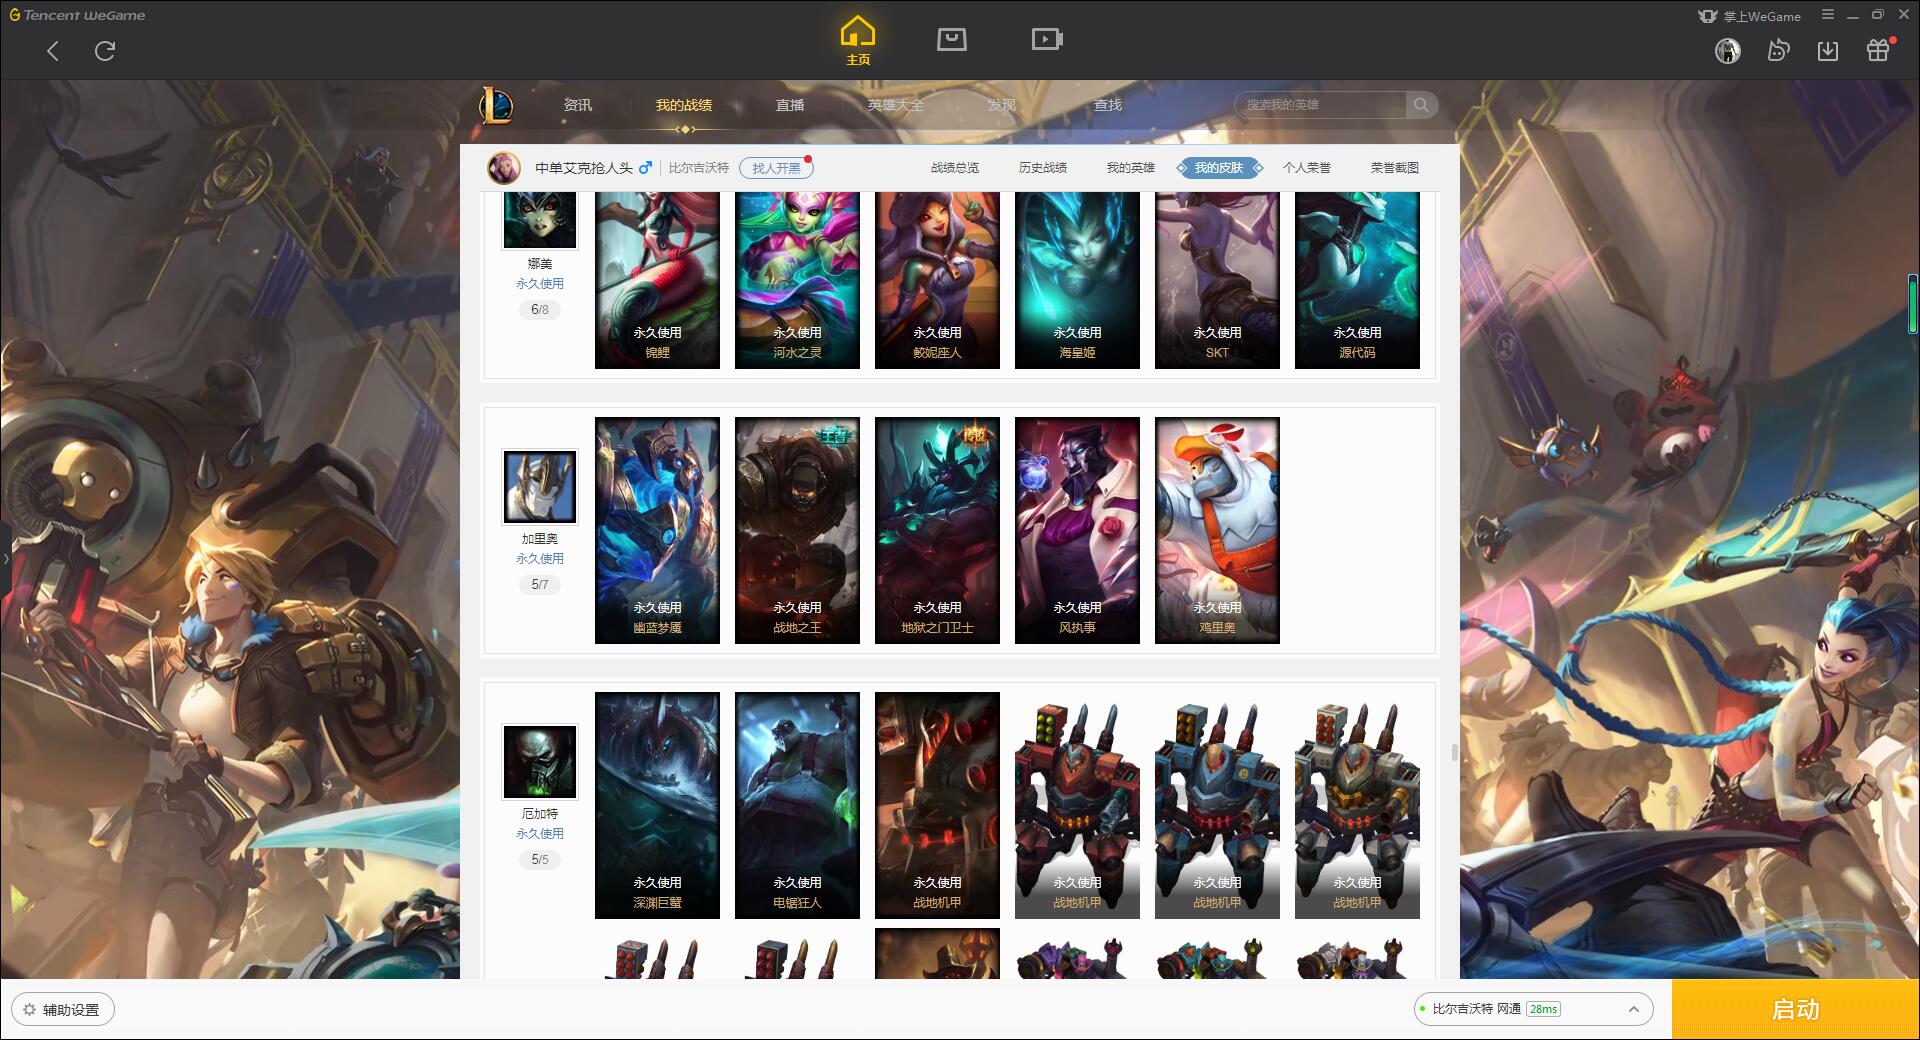Refresh the page with reload icon
This screenshot has width=1920, height=1040.
pos(105,51)
